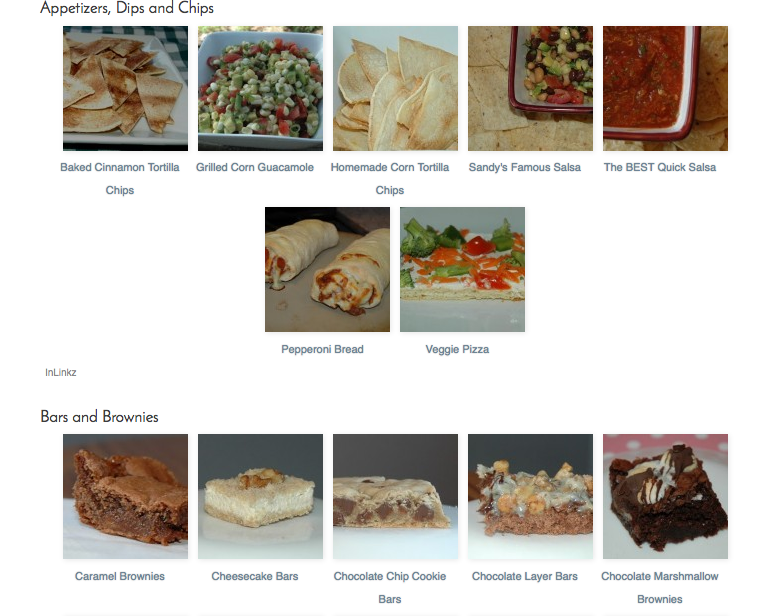The width and height of the screenshot is (784, 616).
Task: Open the Chocolate Layer Bars thumbnail
Action: tap(530, 496)
